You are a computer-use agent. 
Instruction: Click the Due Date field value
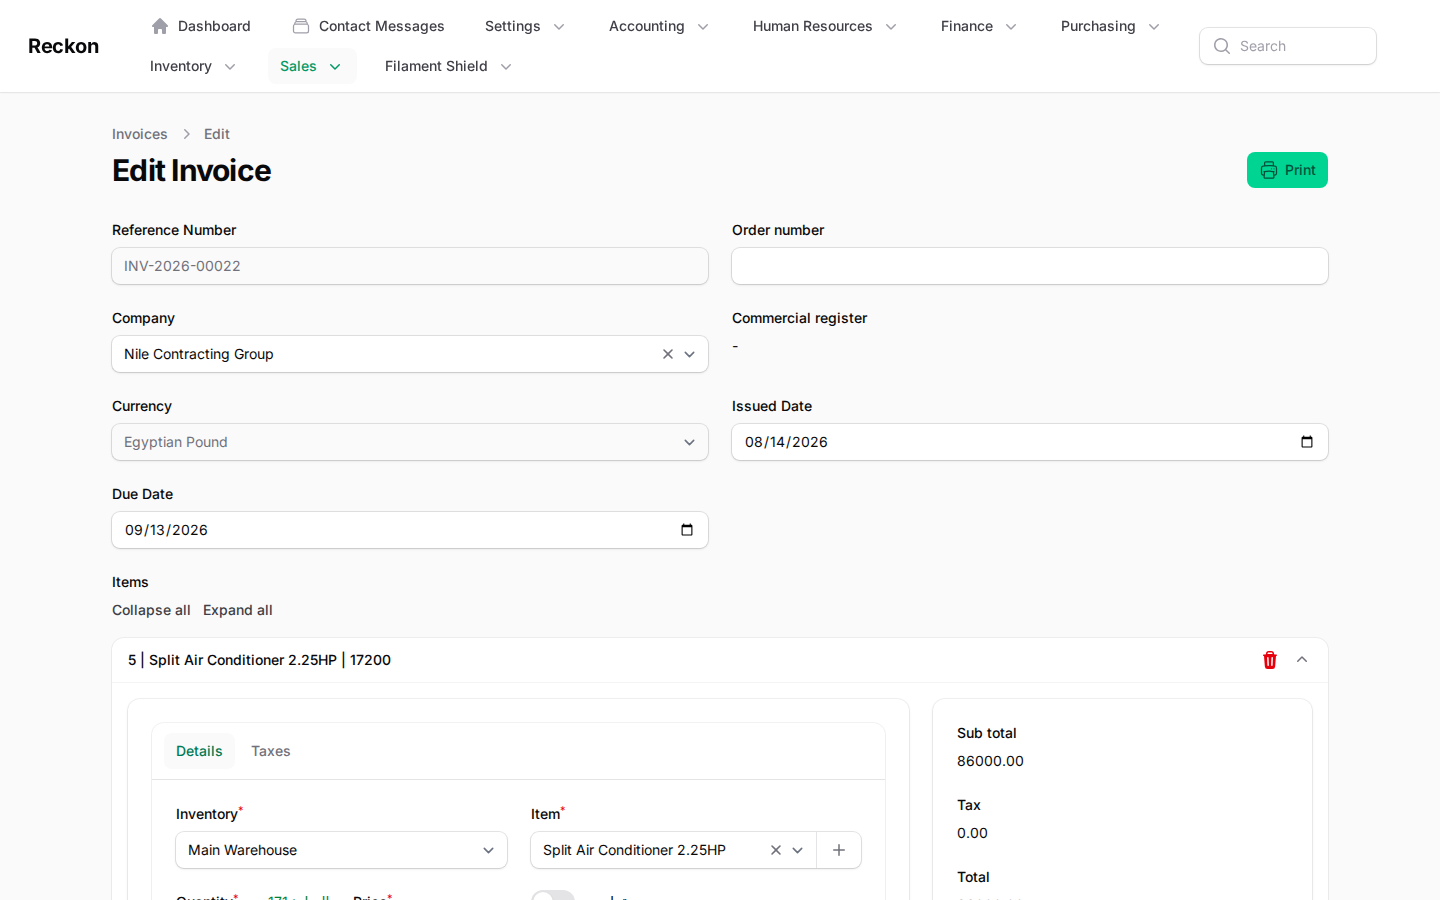click(166, 530)
